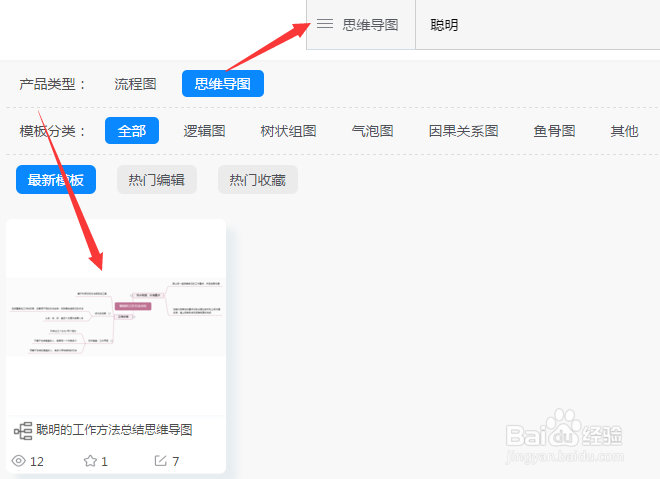Open 聪明的工作方法总结思维导图 title link

point(114,430)
